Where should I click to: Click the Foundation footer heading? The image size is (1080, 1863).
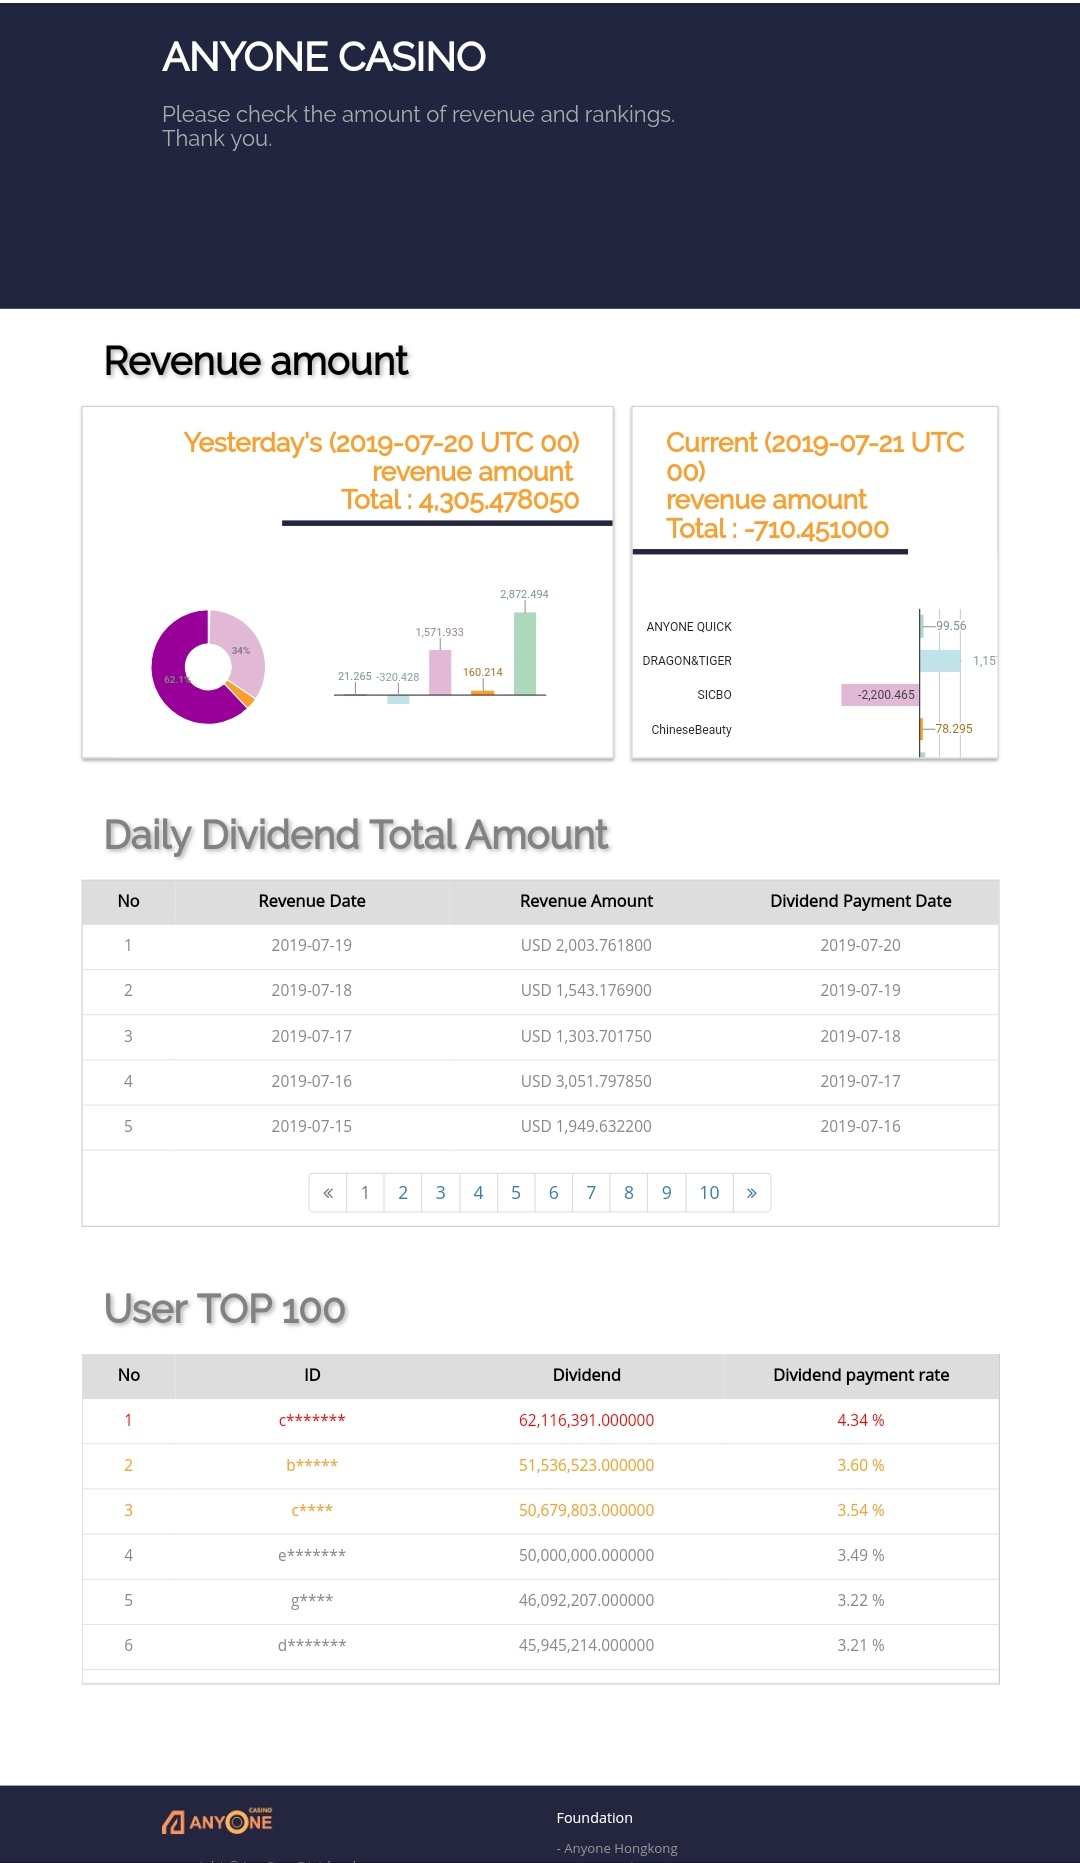point(595,1818)
